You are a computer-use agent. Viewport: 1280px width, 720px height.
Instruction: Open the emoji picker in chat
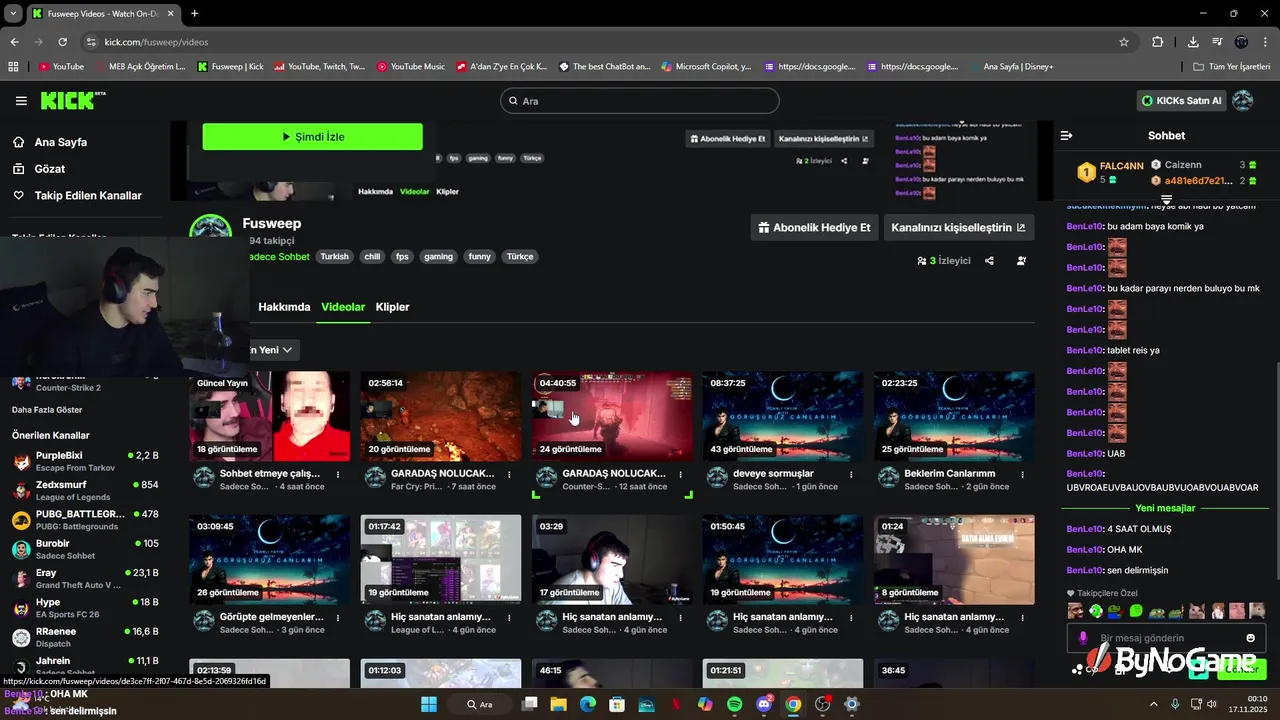click(x=1250, y=638)
